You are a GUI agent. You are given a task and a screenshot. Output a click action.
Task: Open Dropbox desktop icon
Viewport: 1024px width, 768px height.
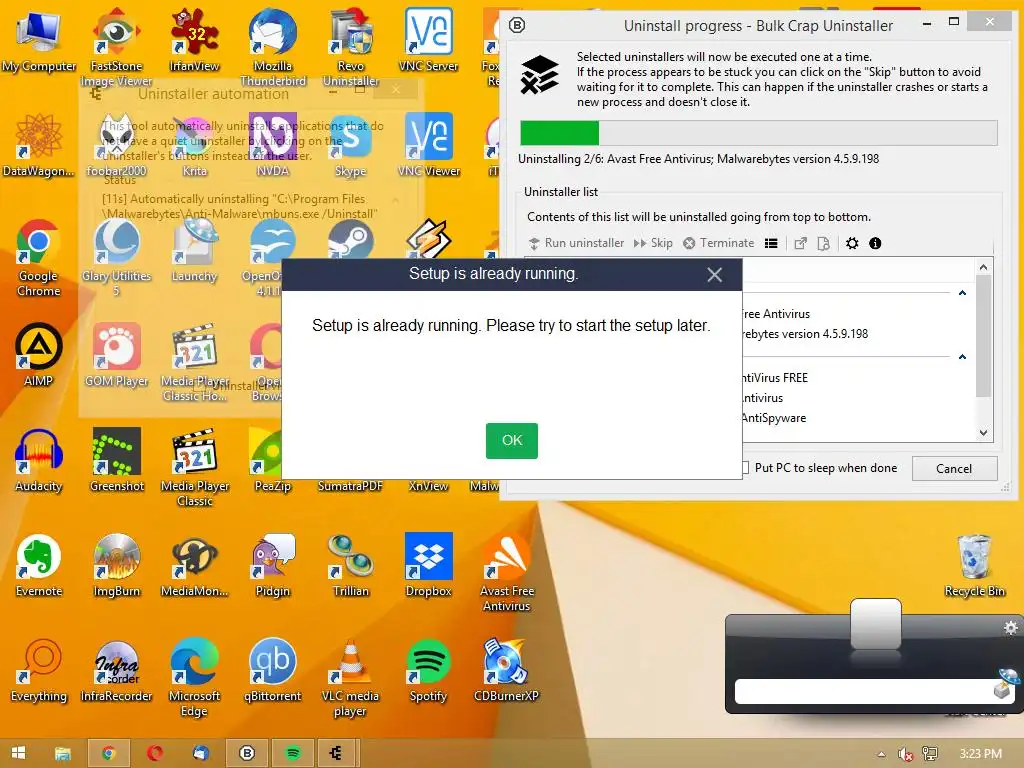tap(428, 566)
